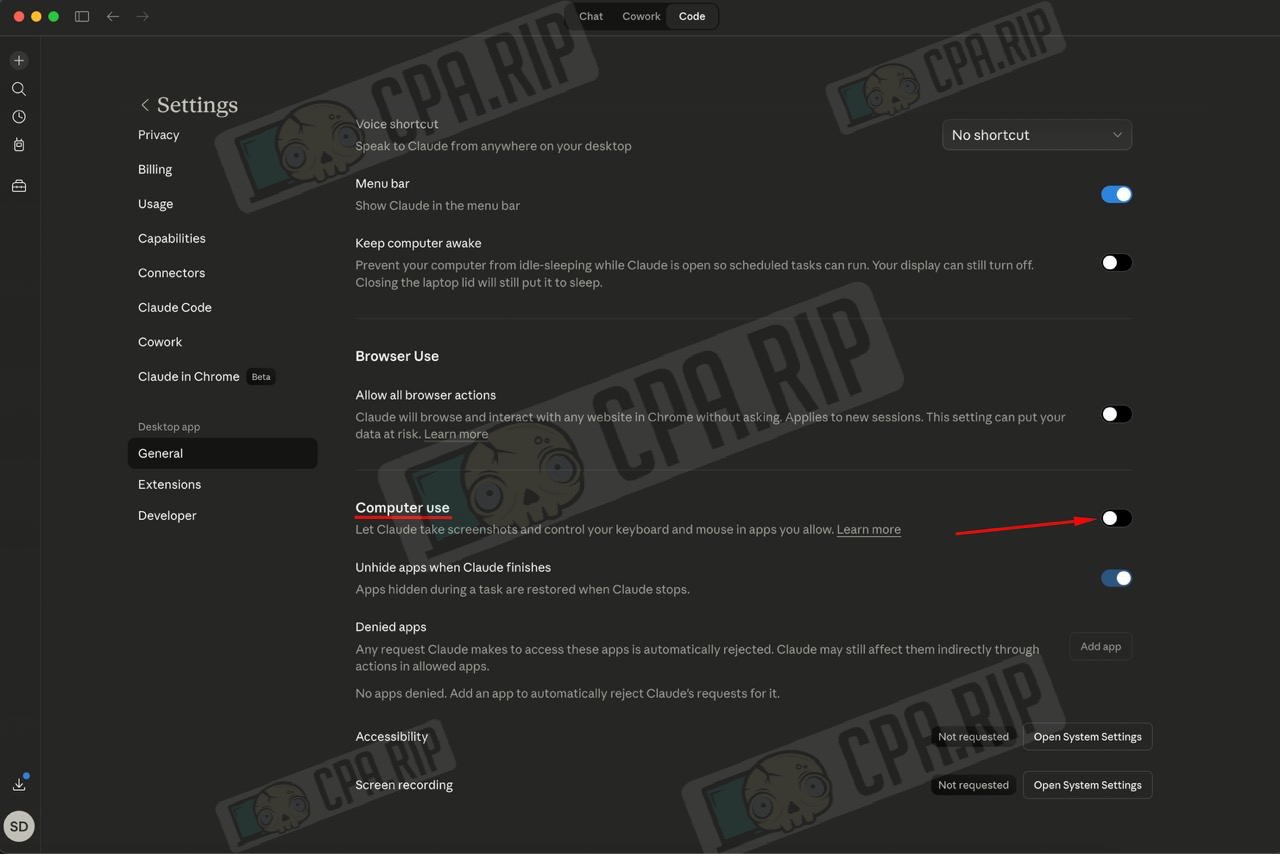Click the toolbox icon in left rail
Image resolution: width=1280 pixels, height=854 pixels.
19,186
